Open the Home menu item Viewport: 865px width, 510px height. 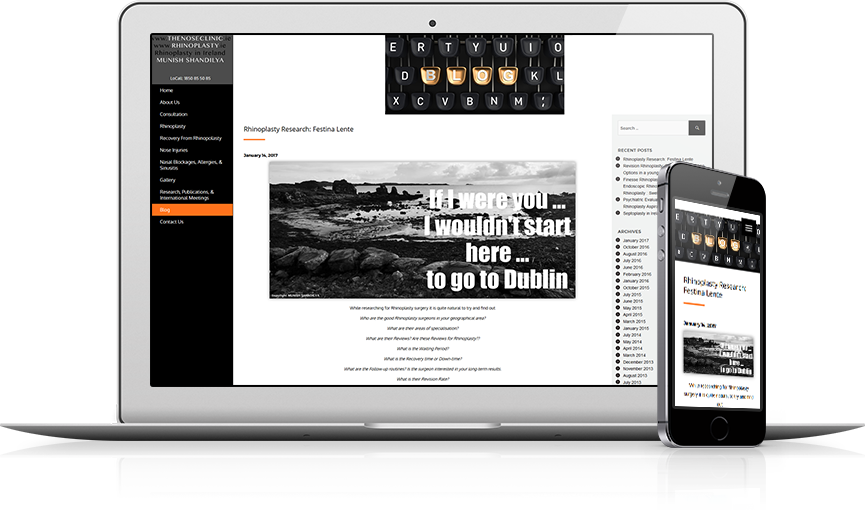[x=166, y=91]
